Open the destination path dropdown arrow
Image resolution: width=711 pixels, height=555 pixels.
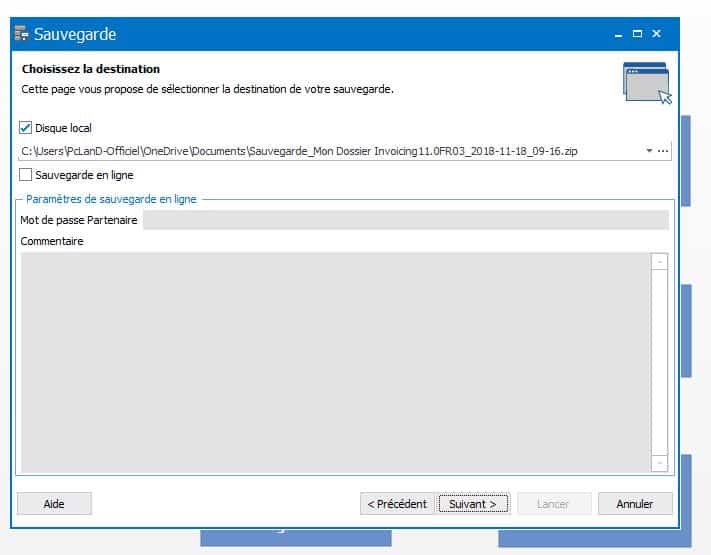pos(649,151)
